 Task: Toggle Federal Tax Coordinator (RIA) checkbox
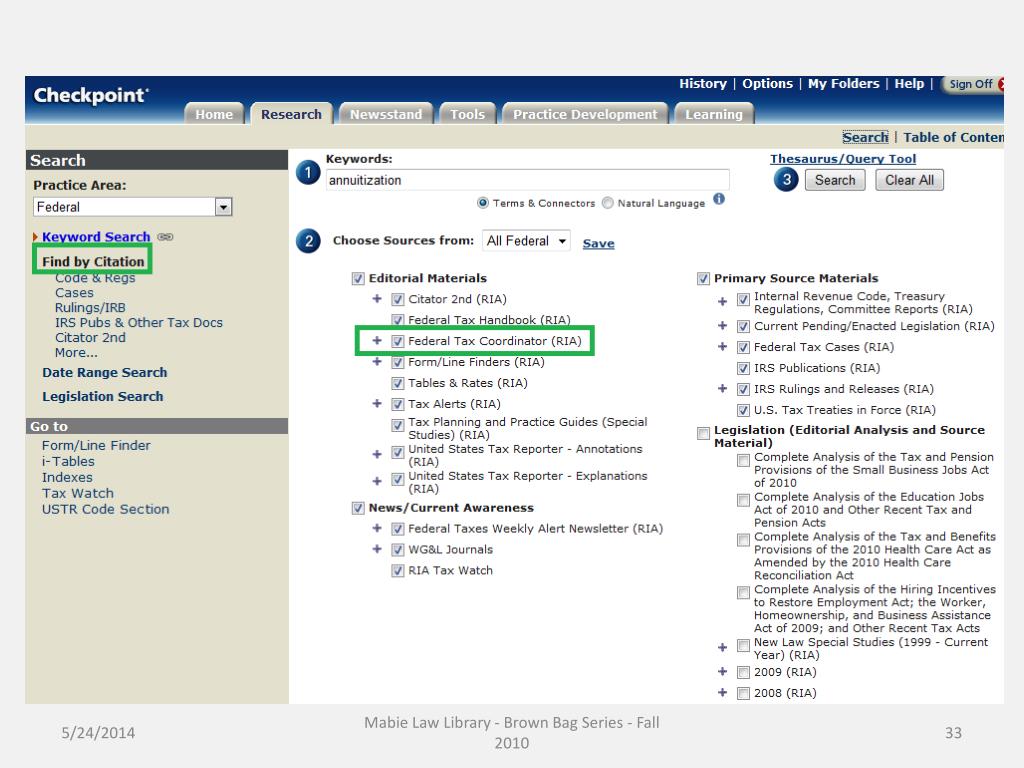tap(398, 342)
